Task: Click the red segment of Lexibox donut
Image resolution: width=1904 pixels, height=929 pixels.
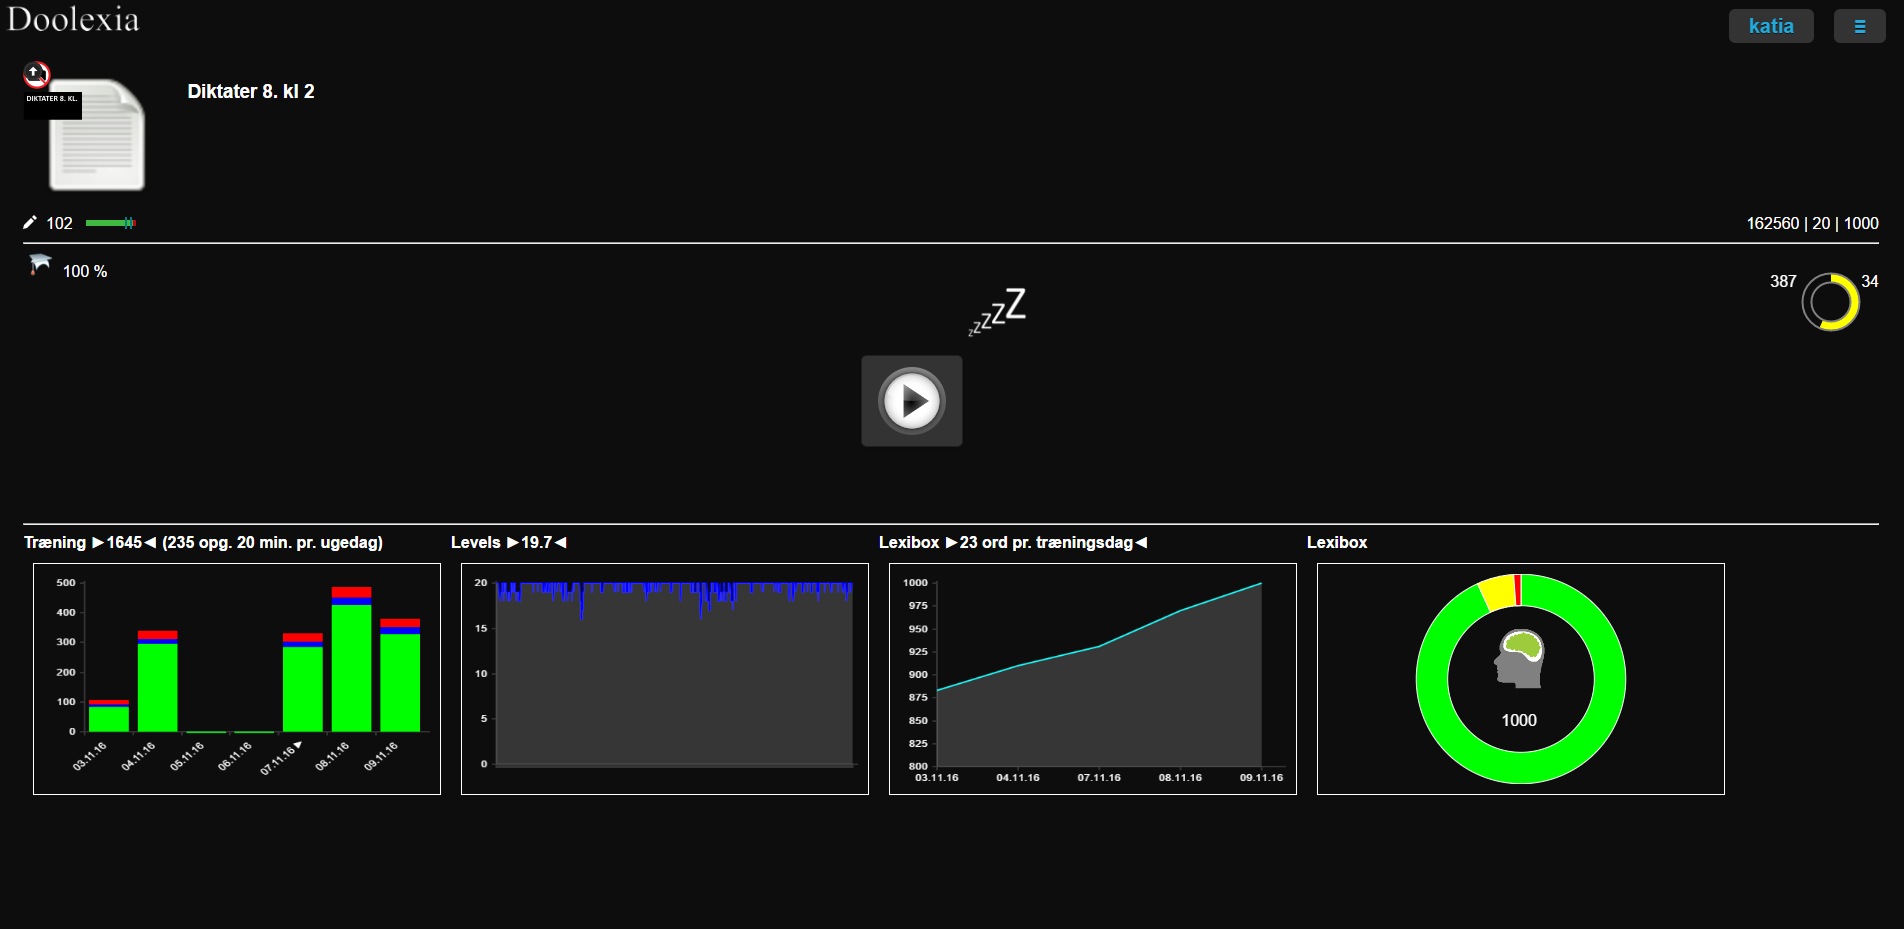Action: tap(1518, 590)
